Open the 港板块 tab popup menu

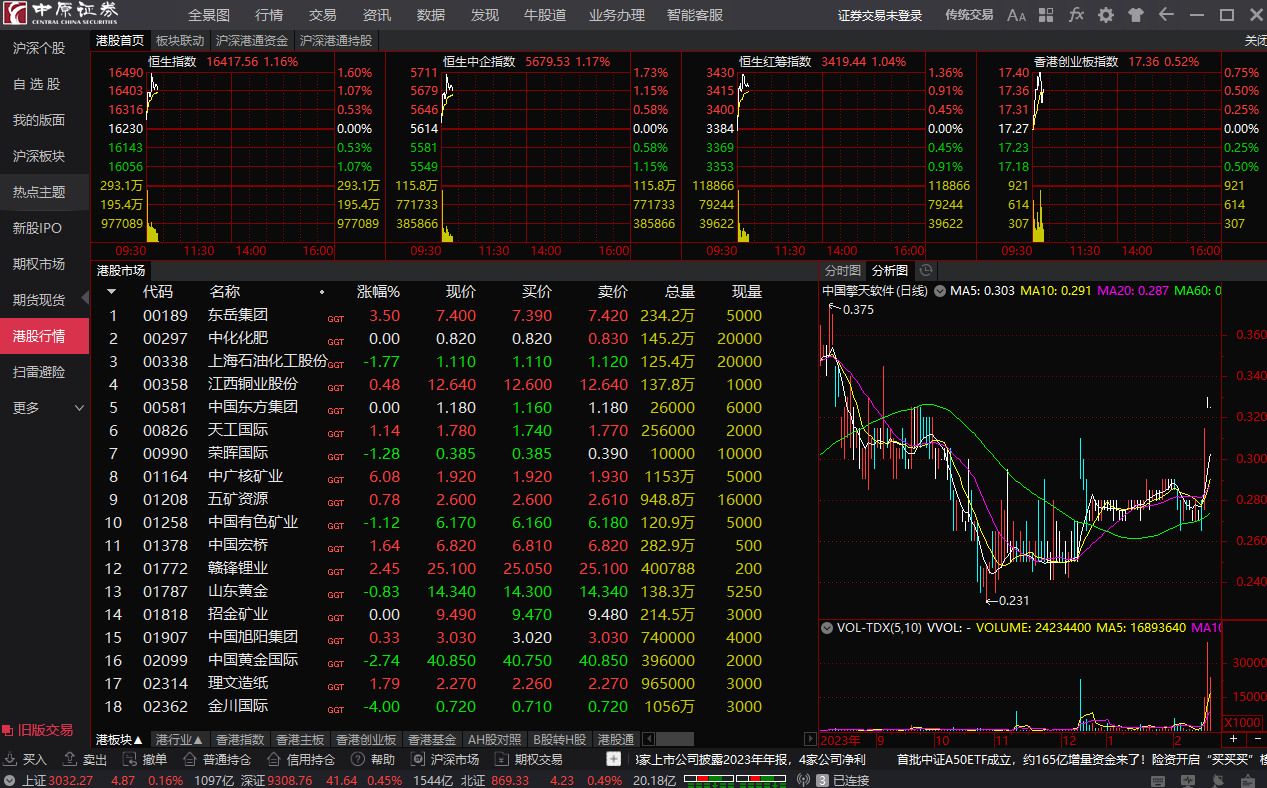[120, 740]
